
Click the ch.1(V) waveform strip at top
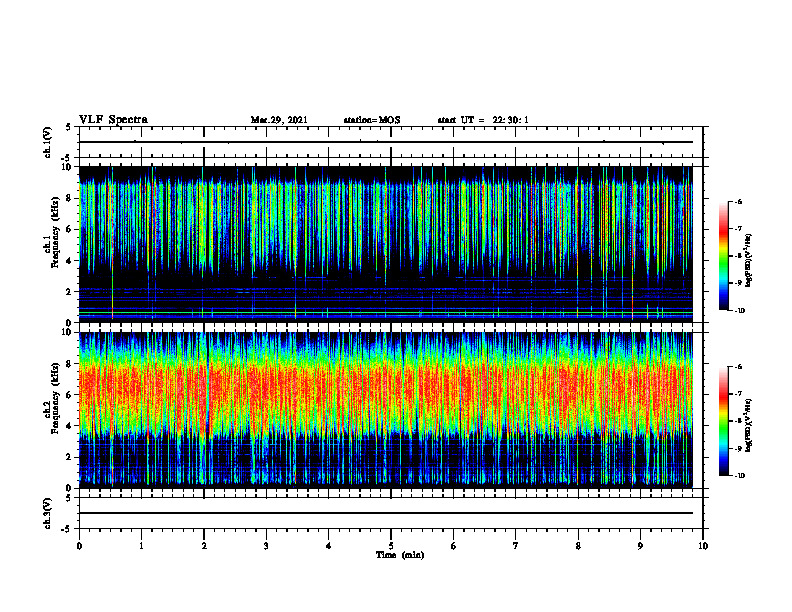pos(391,142)
